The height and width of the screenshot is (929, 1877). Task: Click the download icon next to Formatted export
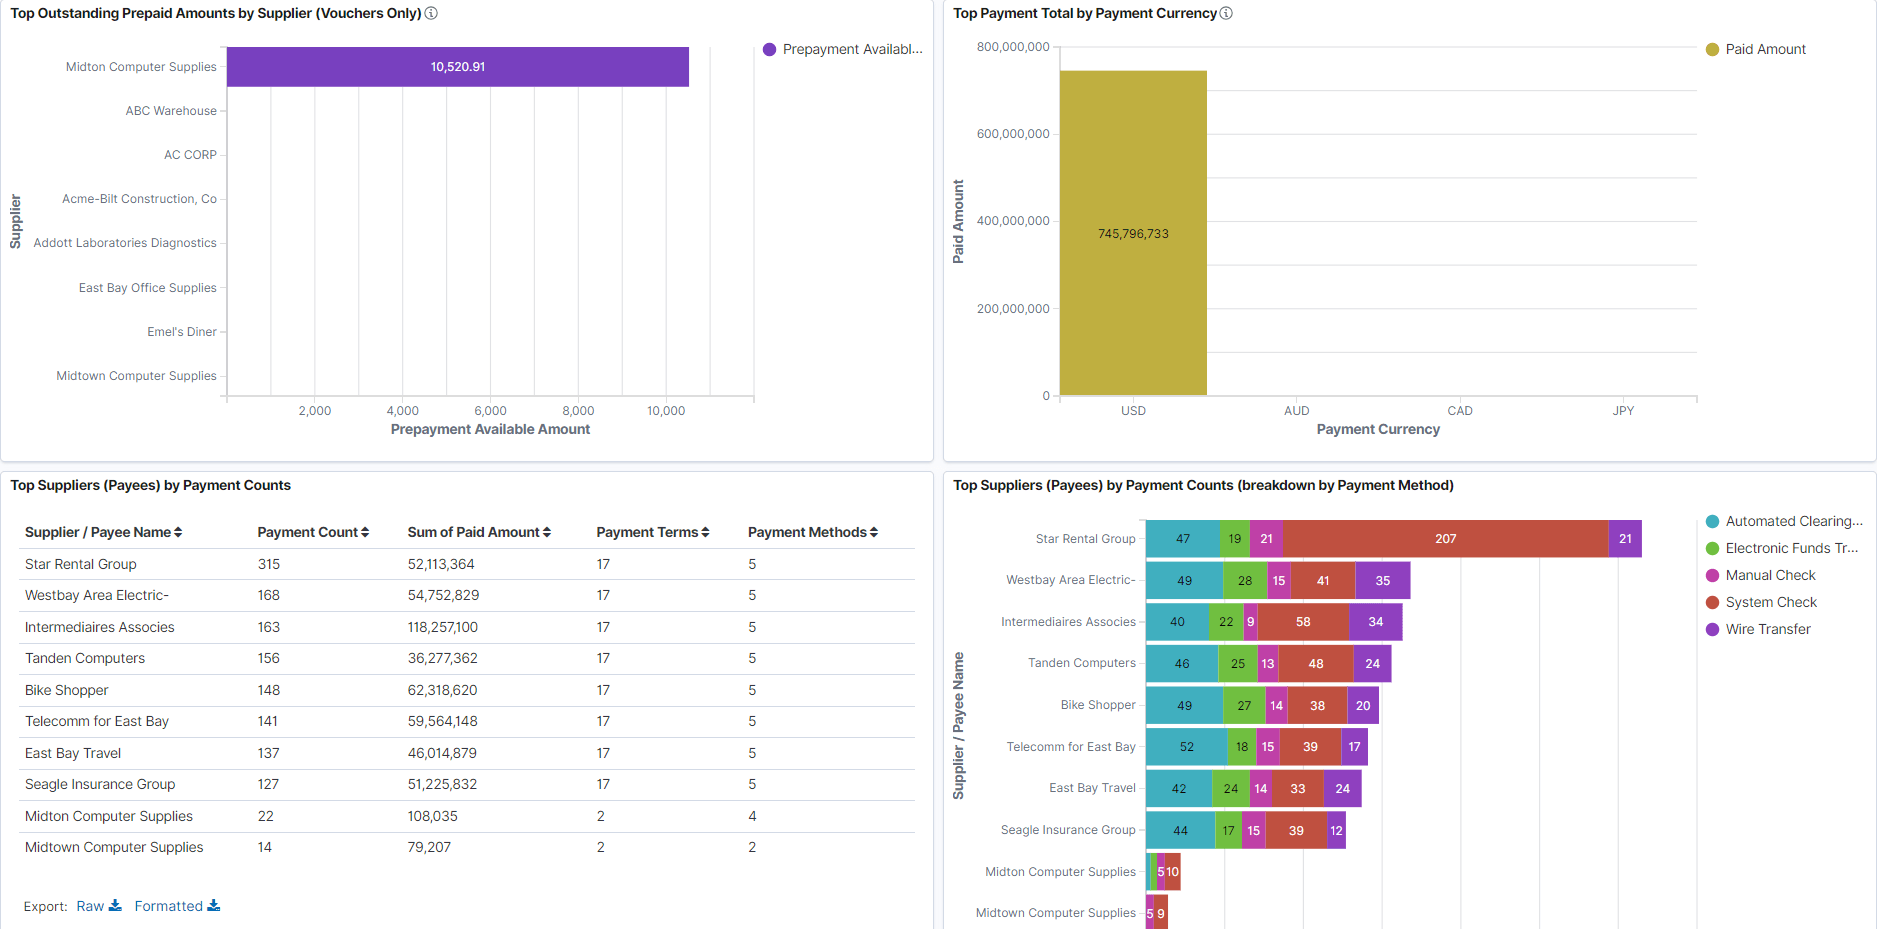coord(214,906)
